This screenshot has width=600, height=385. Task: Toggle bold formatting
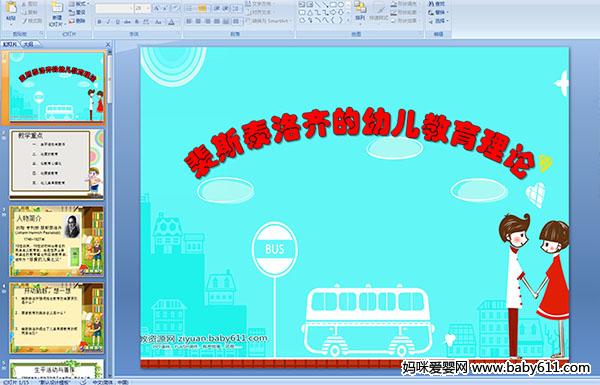pos(99,22)
